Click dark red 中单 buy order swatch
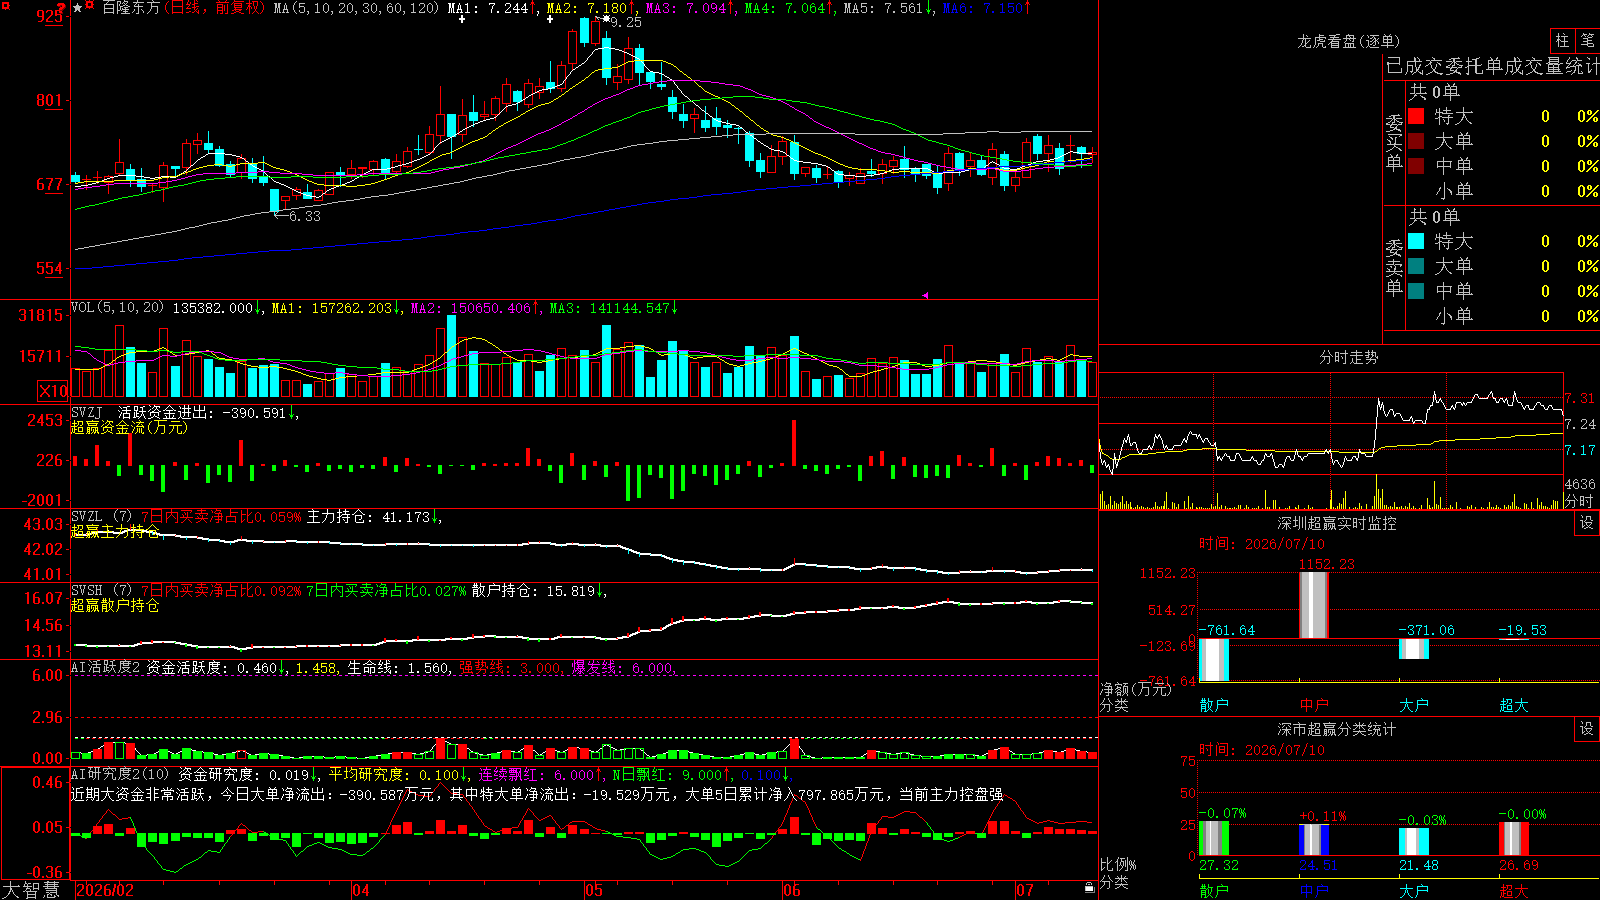Image resolution: width=1600 pixels, height=900 pixels. (1416, 166)
